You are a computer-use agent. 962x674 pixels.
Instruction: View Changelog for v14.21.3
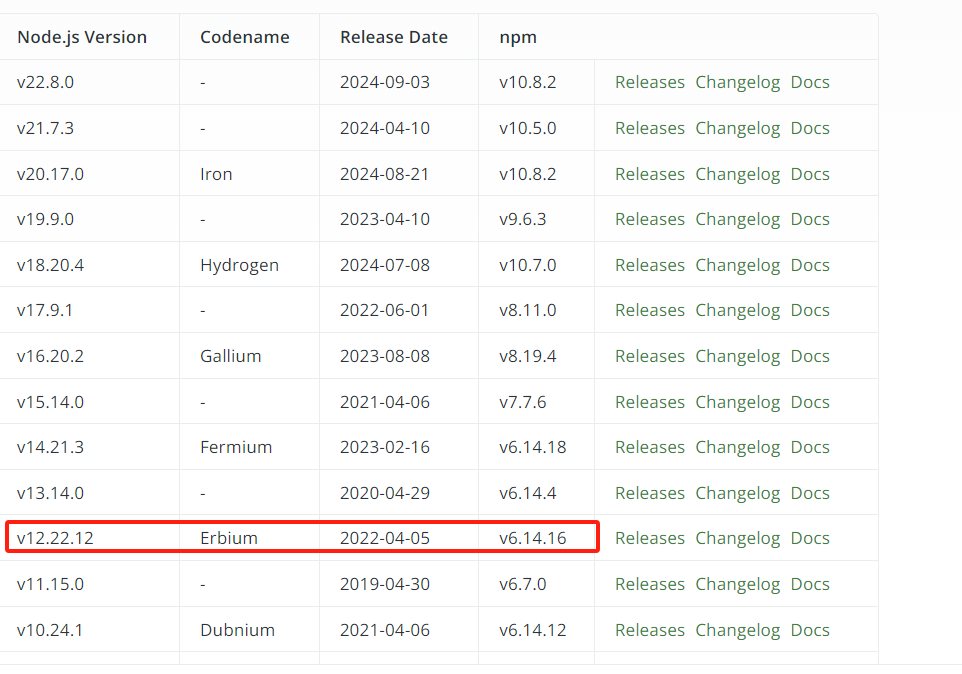click(x=737, y=447)
